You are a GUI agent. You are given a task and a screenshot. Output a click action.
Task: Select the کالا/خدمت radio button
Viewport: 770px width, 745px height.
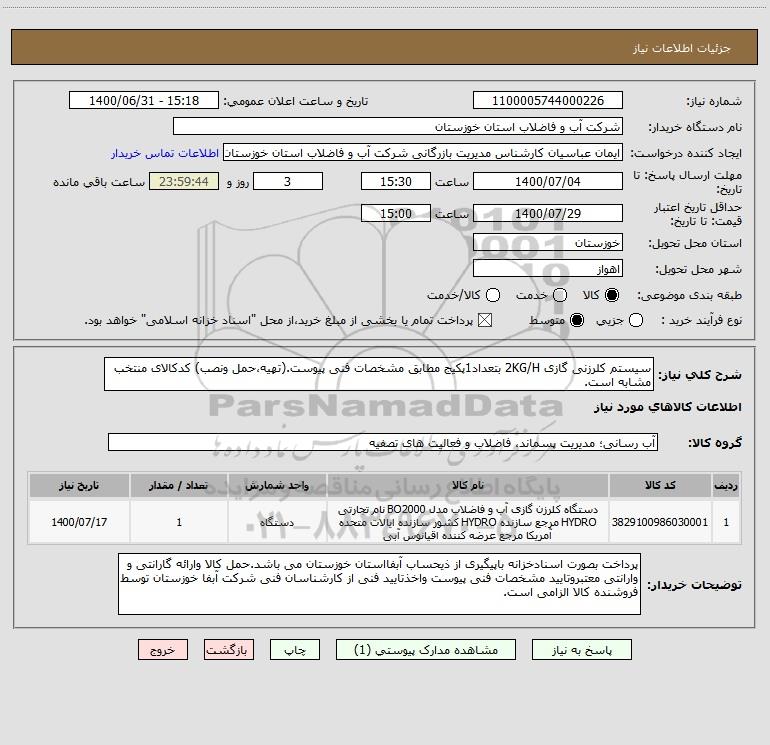point(493,295)
